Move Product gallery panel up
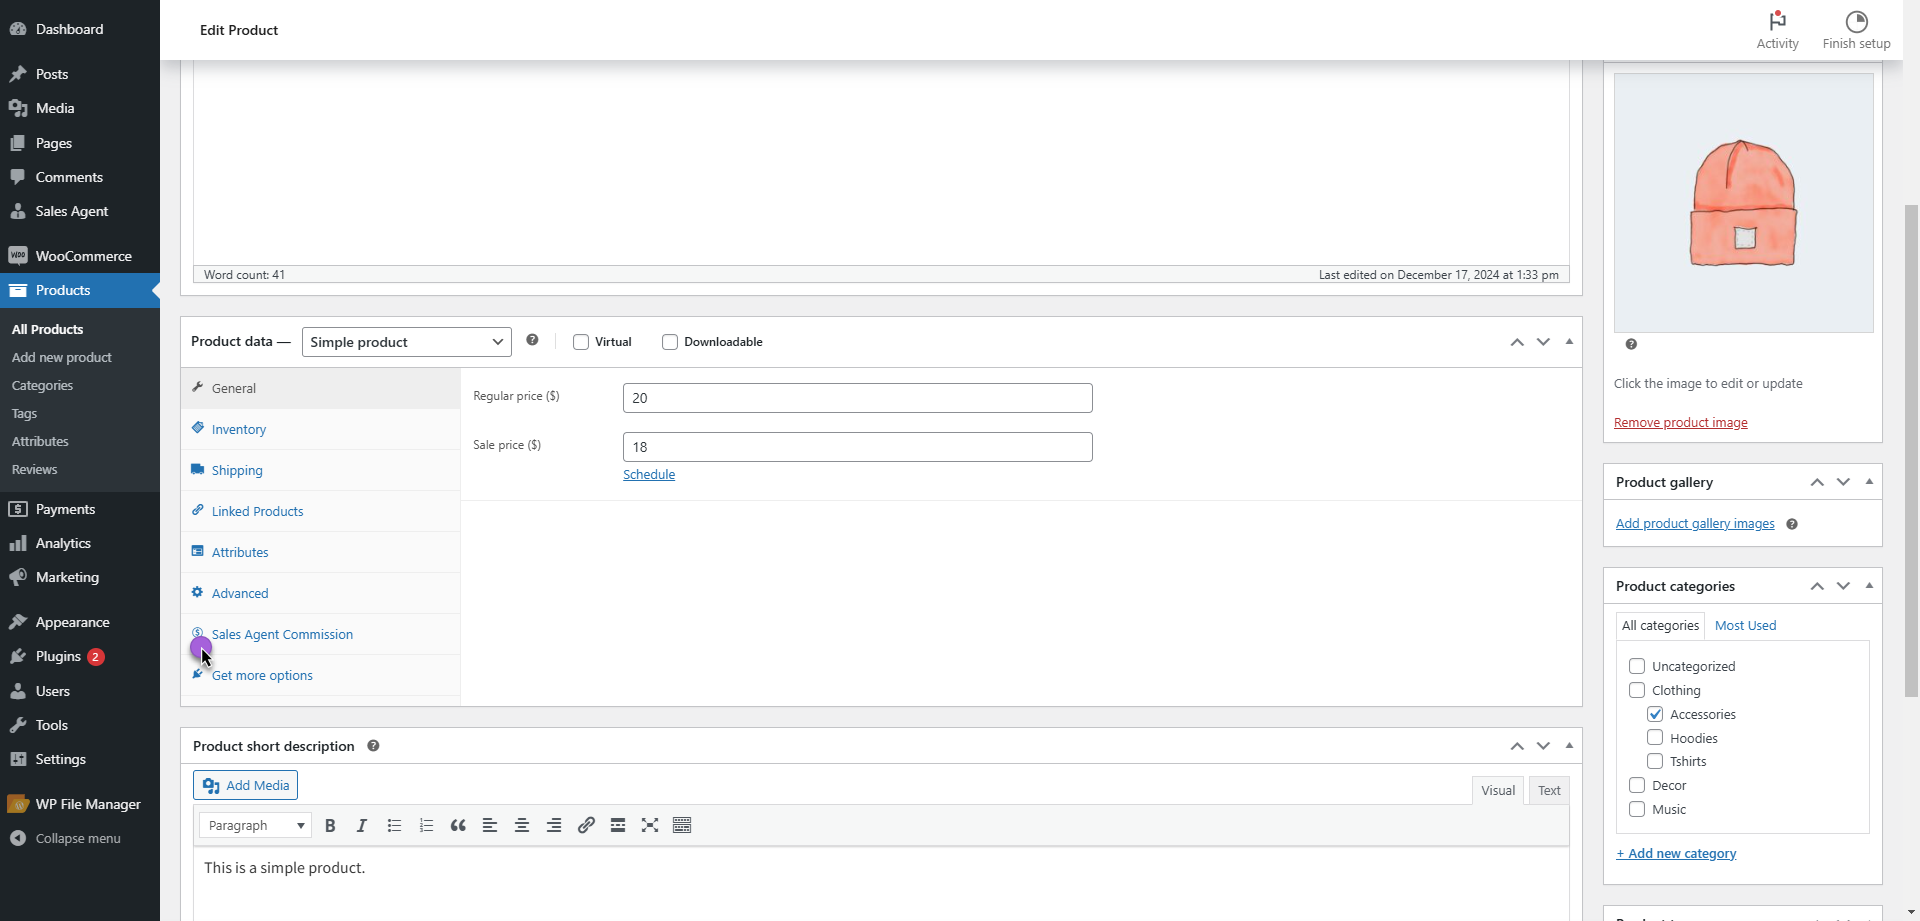Screen dimensions: 1920x921 click(1817, 482)
